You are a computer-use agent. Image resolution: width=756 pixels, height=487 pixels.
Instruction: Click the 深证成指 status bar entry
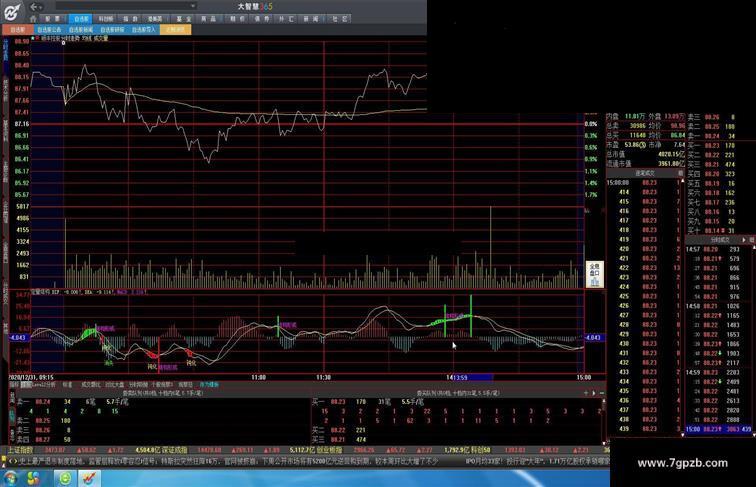pyautogui.click(x=175, y=450)
